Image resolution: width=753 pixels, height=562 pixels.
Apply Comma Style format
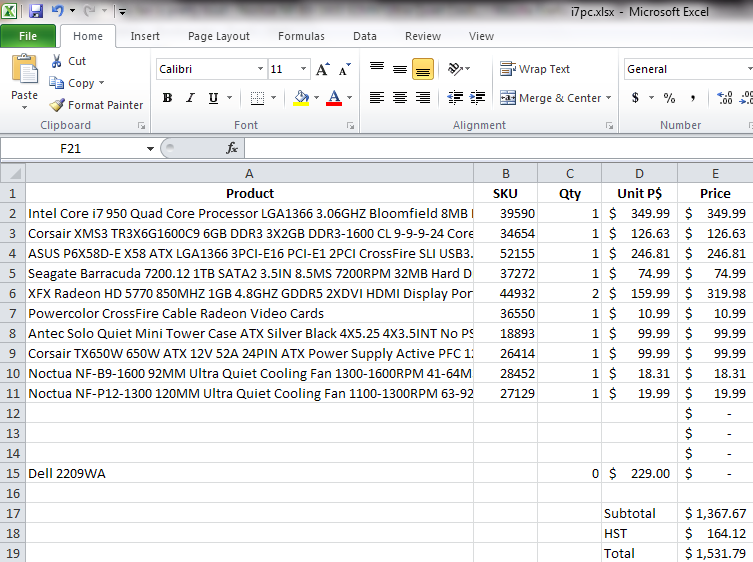pyautogui.click(x=692, y=98)
